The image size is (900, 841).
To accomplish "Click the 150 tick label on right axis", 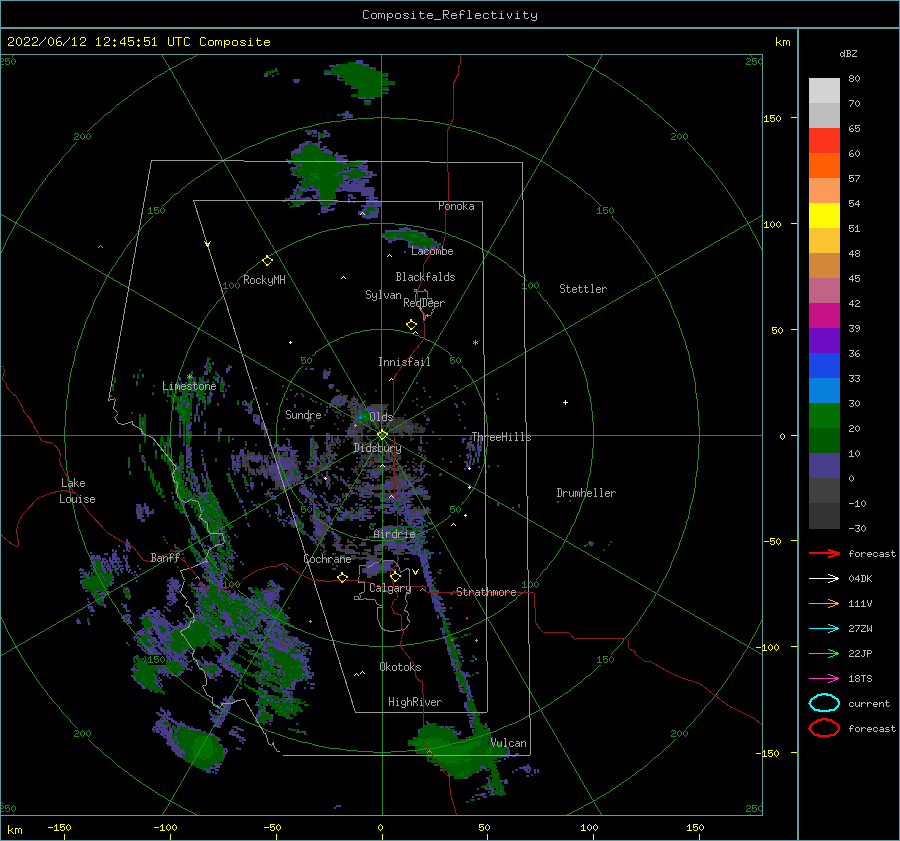I will (772, 118).
